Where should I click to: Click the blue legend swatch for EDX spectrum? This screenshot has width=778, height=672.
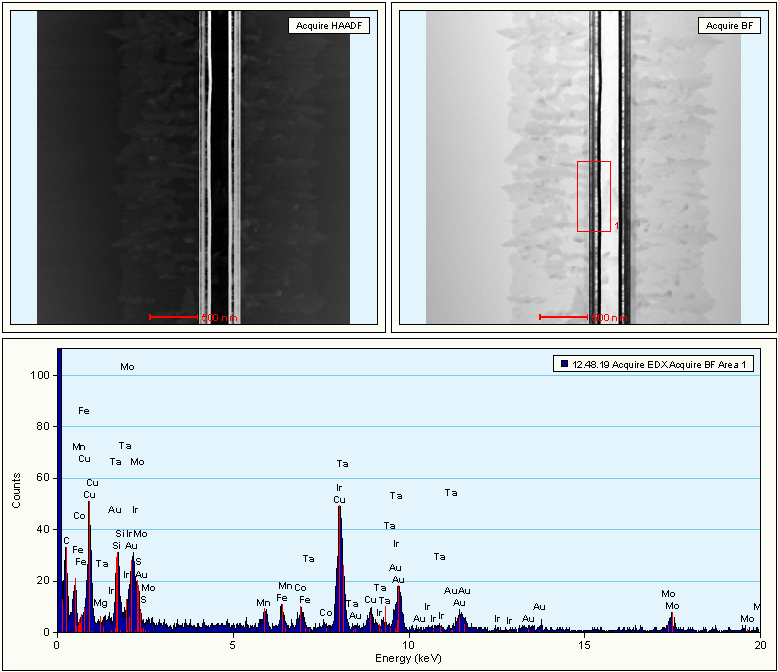(564, 366)
